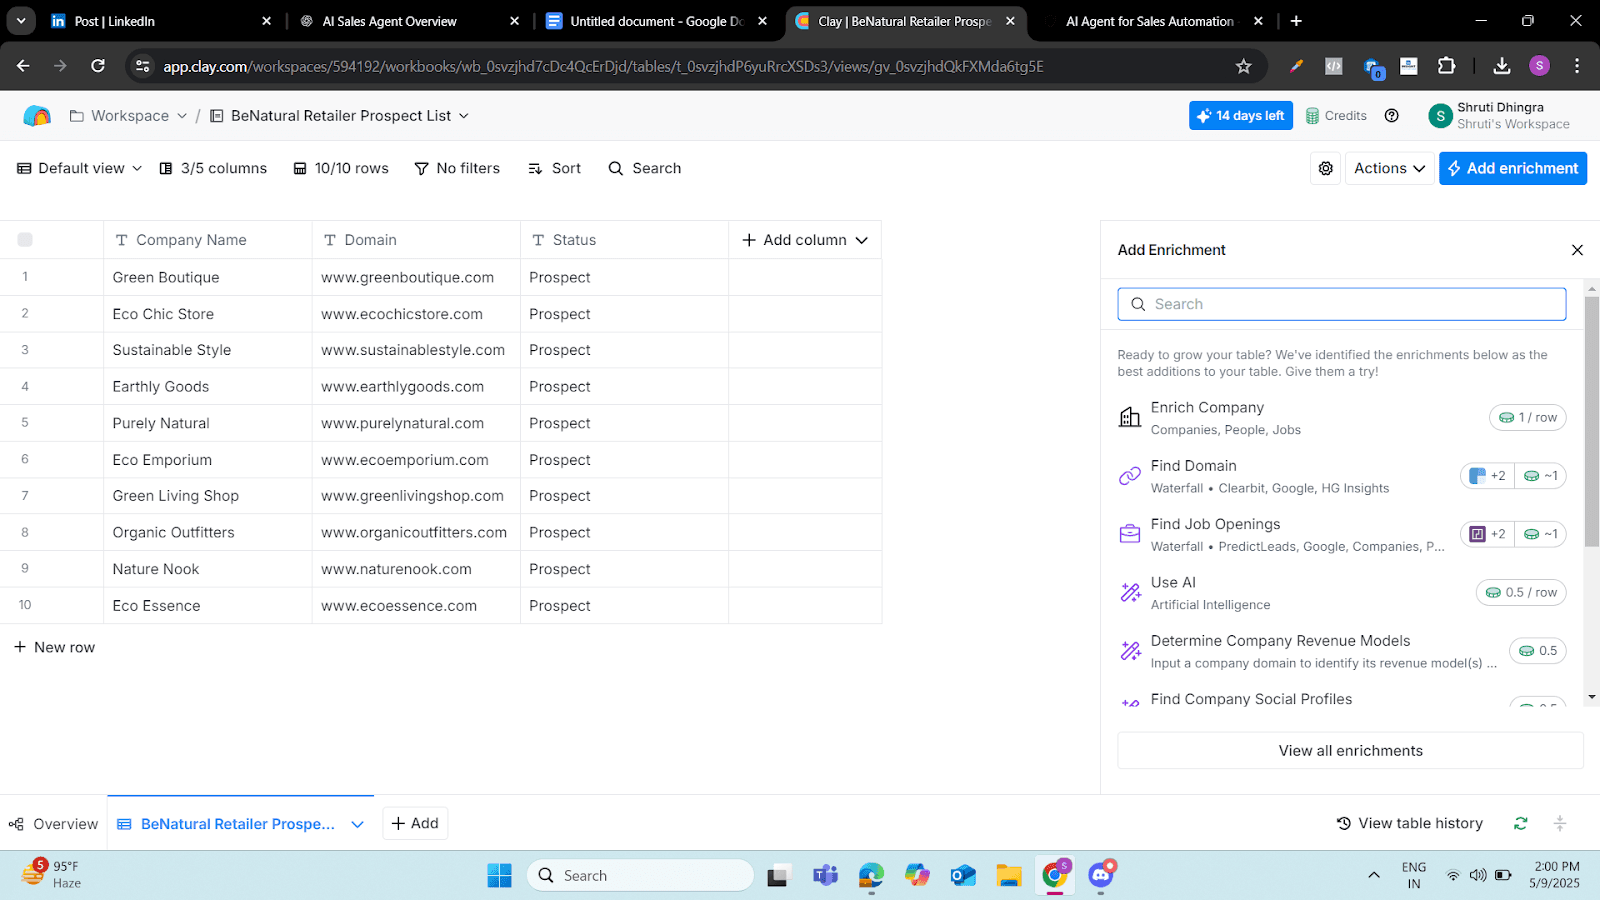
Task: Click the Add enrichment button
Action: click(1513, 169)
